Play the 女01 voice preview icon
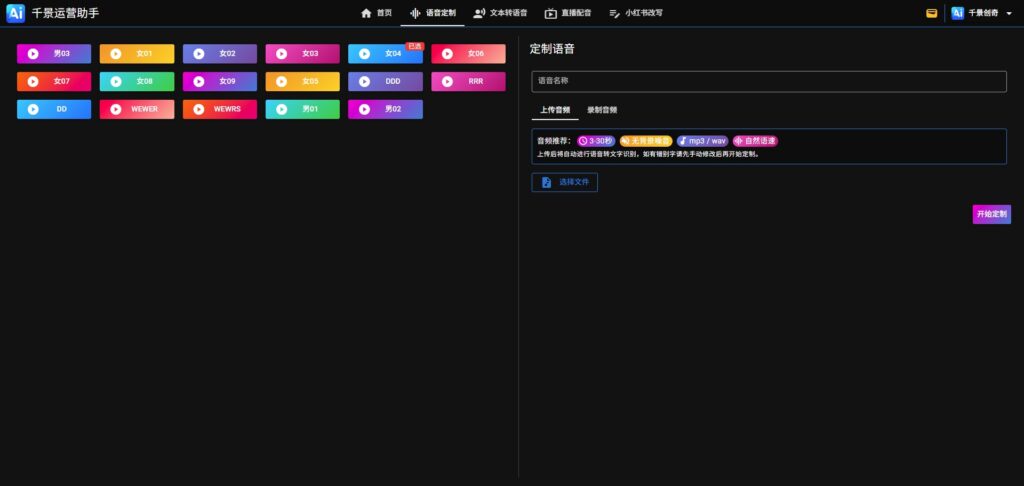 click(x=116, y=54)
